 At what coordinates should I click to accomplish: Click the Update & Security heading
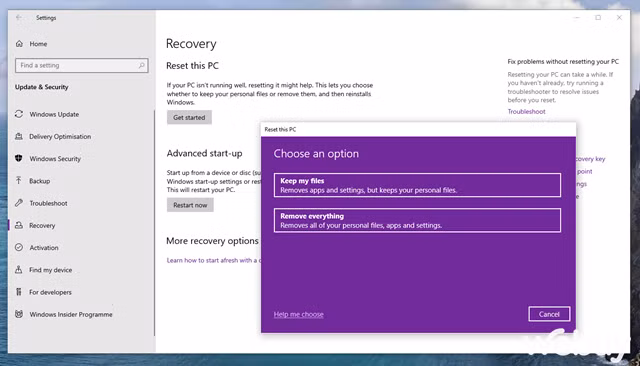coord(42,87)
